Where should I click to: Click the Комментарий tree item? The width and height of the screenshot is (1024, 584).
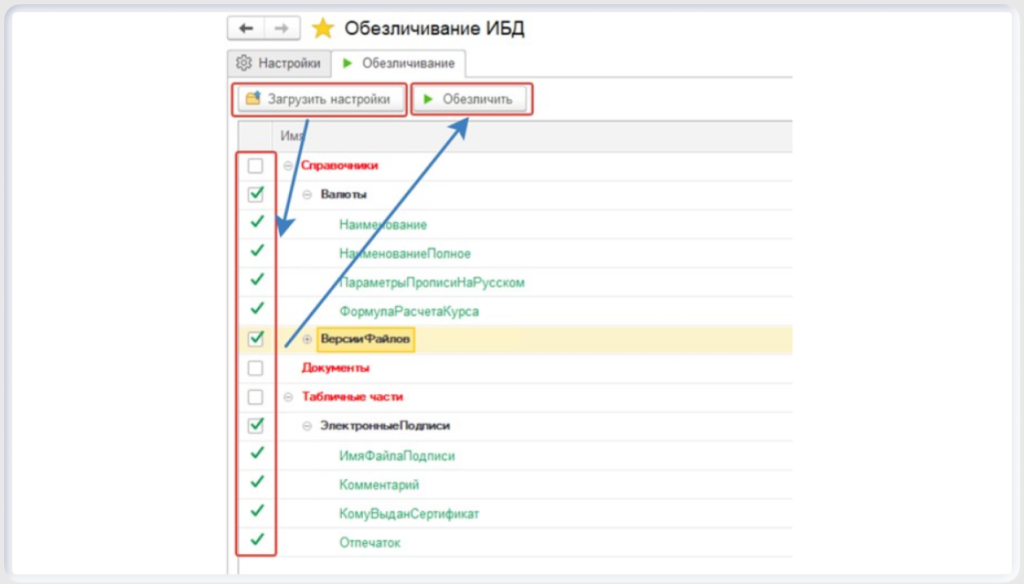(378, 485)
